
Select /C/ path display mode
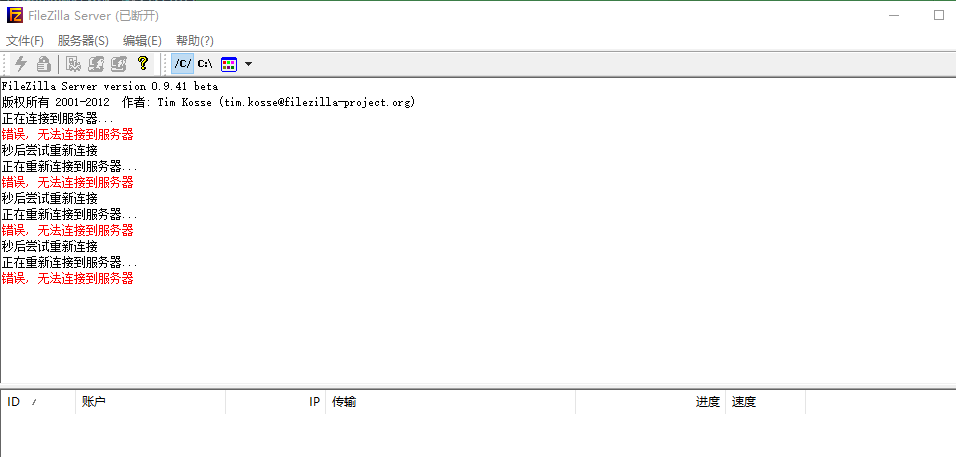point(183,63)
